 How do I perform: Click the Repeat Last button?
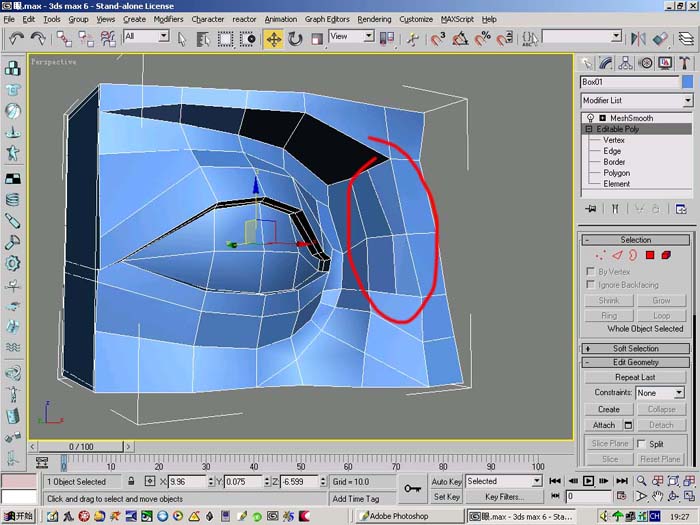(635, 377)
